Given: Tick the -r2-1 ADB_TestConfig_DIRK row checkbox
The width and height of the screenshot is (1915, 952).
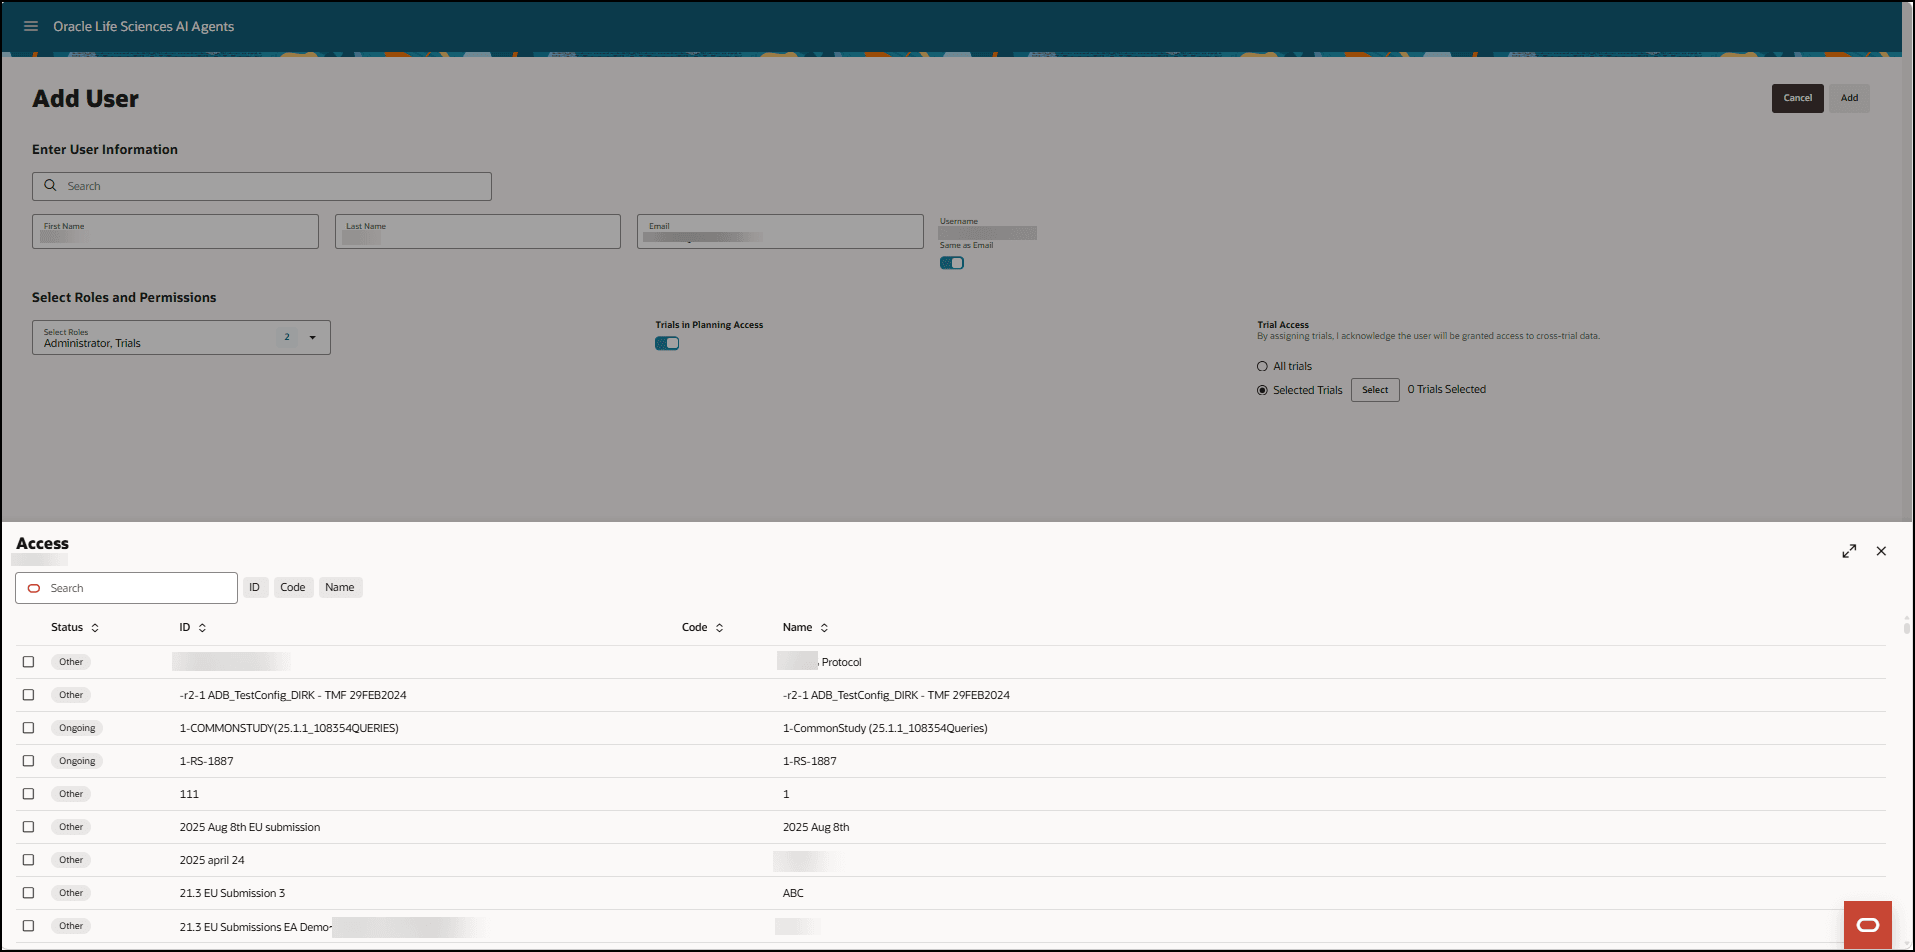Looking at the screenshot, I should [28, 695].
